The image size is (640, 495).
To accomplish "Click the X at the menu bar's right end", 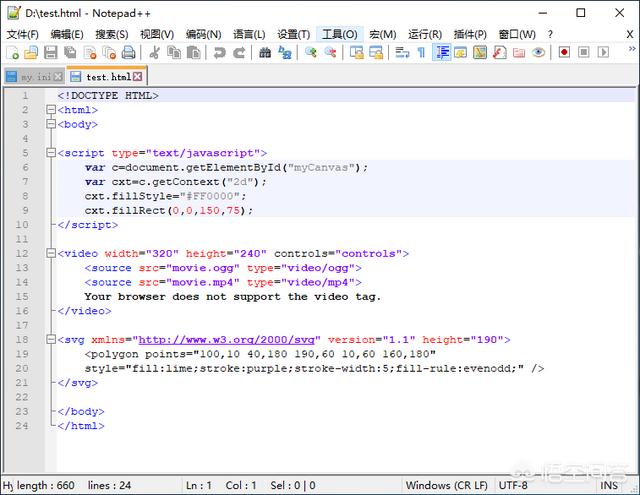I will [x=630, y=34].
